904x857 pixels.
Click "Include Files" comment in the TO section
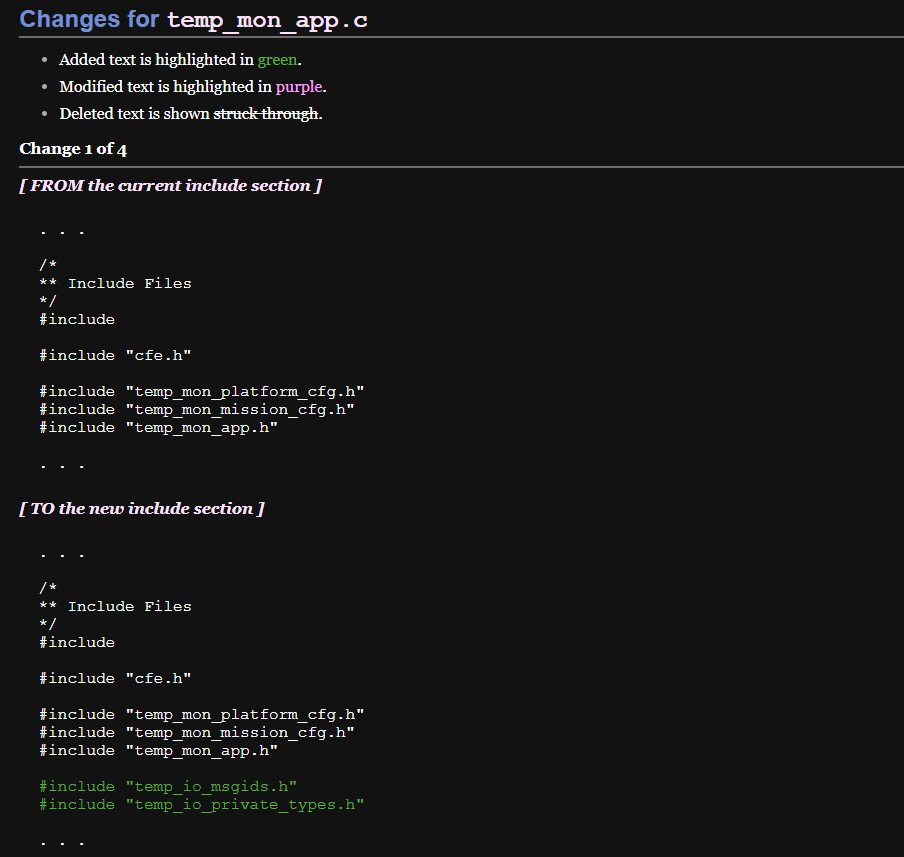(128, 607)
